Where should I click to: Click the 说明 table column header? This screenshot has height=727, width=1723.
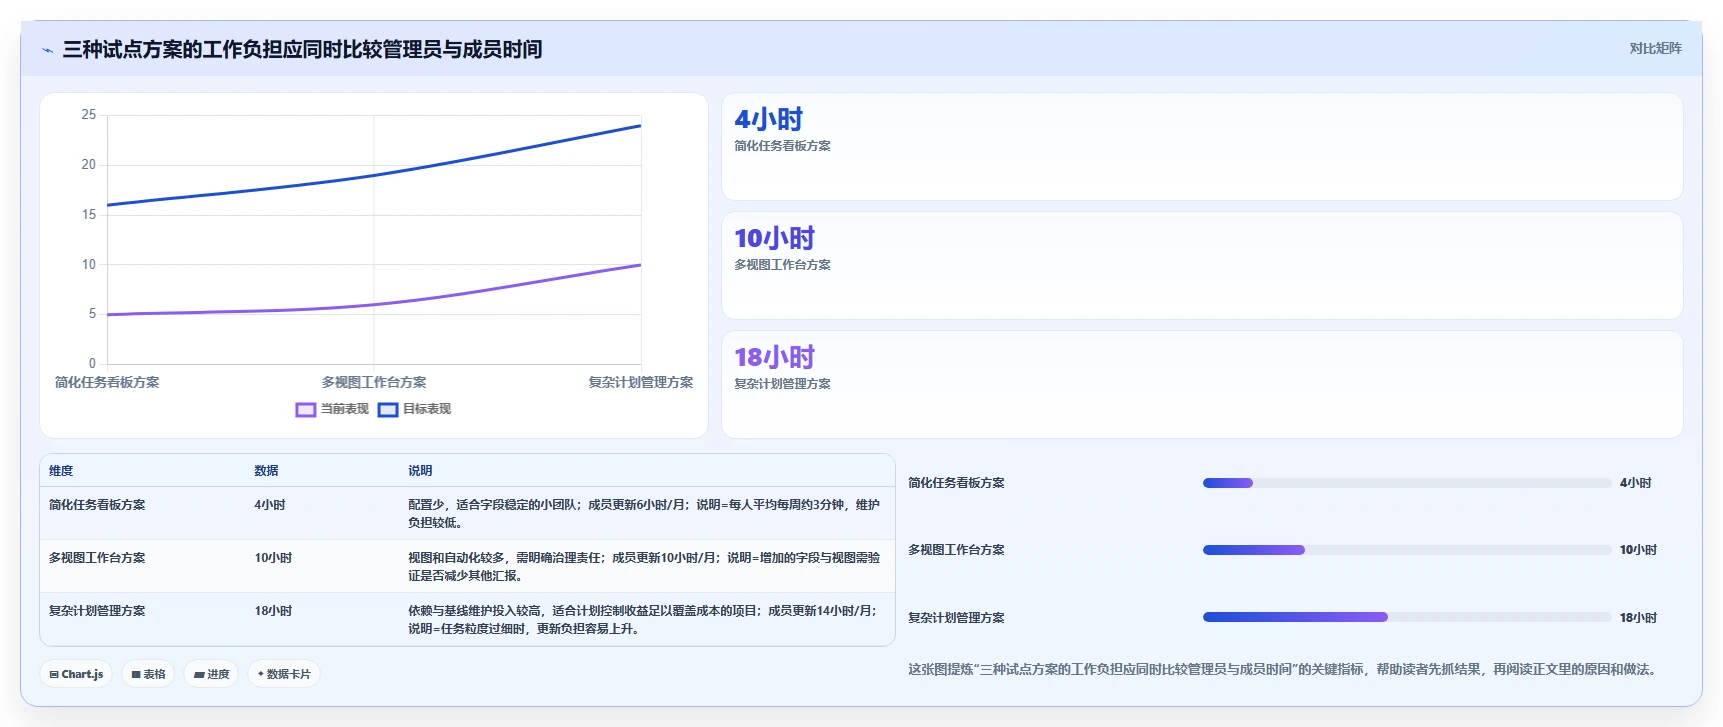[420, 471]
